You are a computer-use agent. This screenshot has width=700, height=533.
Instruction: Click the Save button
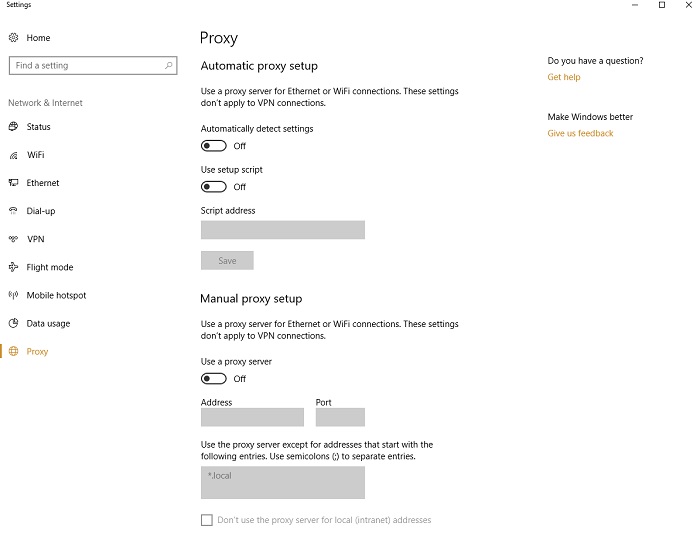(227, 260)
